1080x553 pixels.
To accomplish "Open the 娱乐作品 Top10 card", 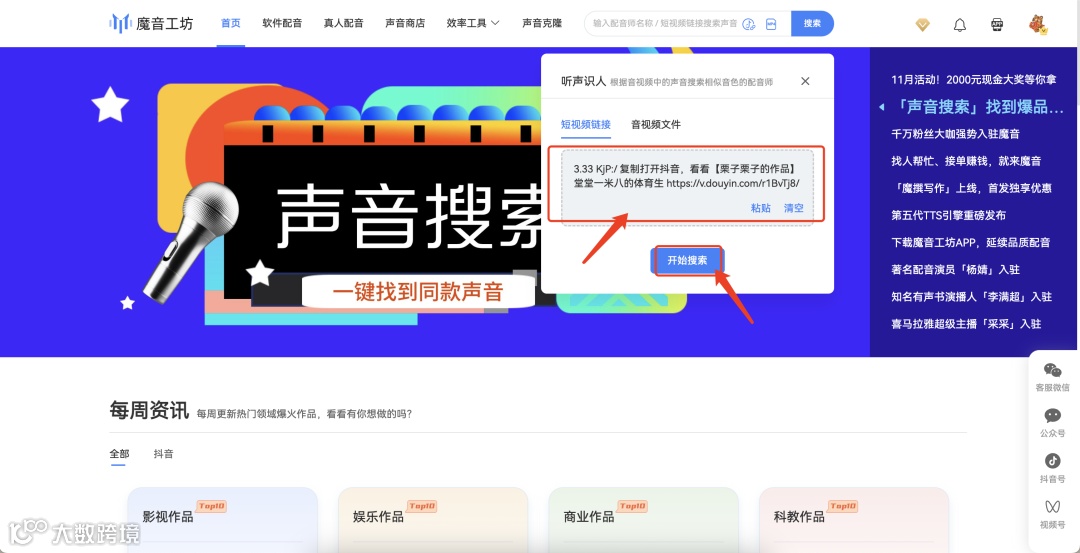I will click(x=433, y=519).
